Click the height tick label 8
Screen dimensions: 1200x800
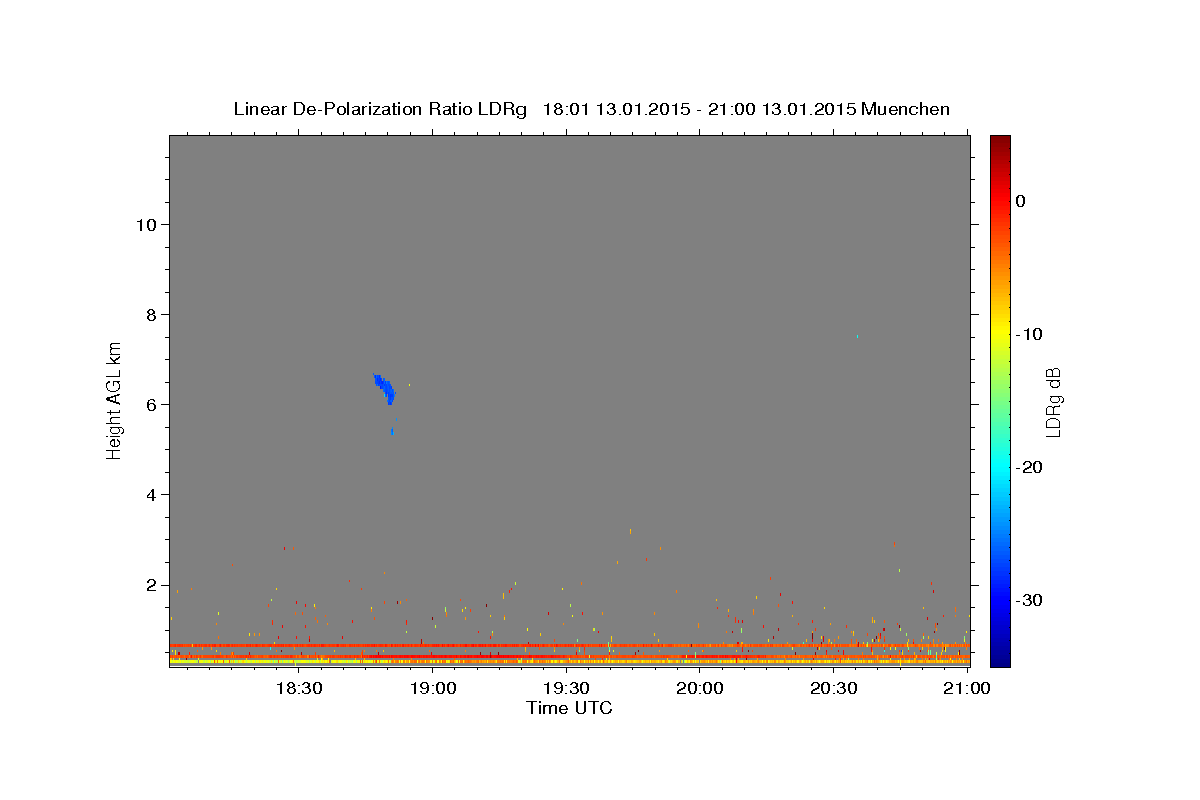tap(149, 314)
